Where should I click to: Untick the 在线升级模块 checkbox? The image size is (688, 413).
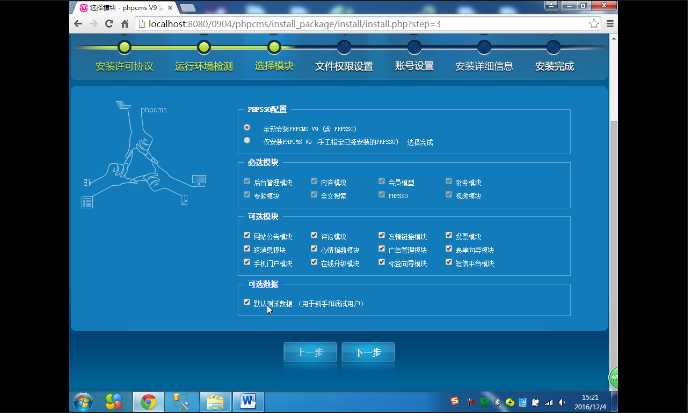tap(314, 262)
